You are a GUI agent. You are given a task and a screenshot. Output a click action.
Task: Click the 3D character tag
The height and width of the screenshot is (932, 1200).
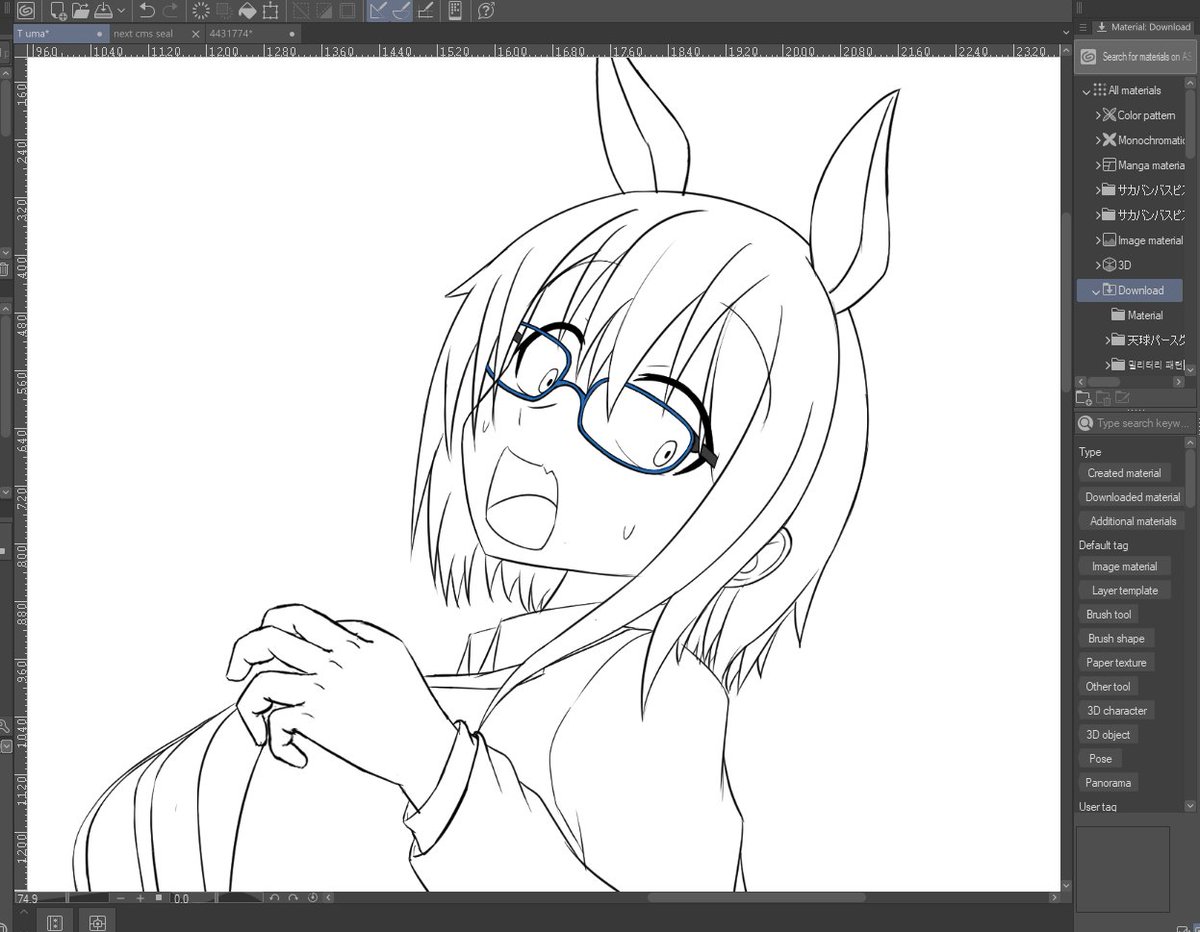click(x=1117, y=711)
